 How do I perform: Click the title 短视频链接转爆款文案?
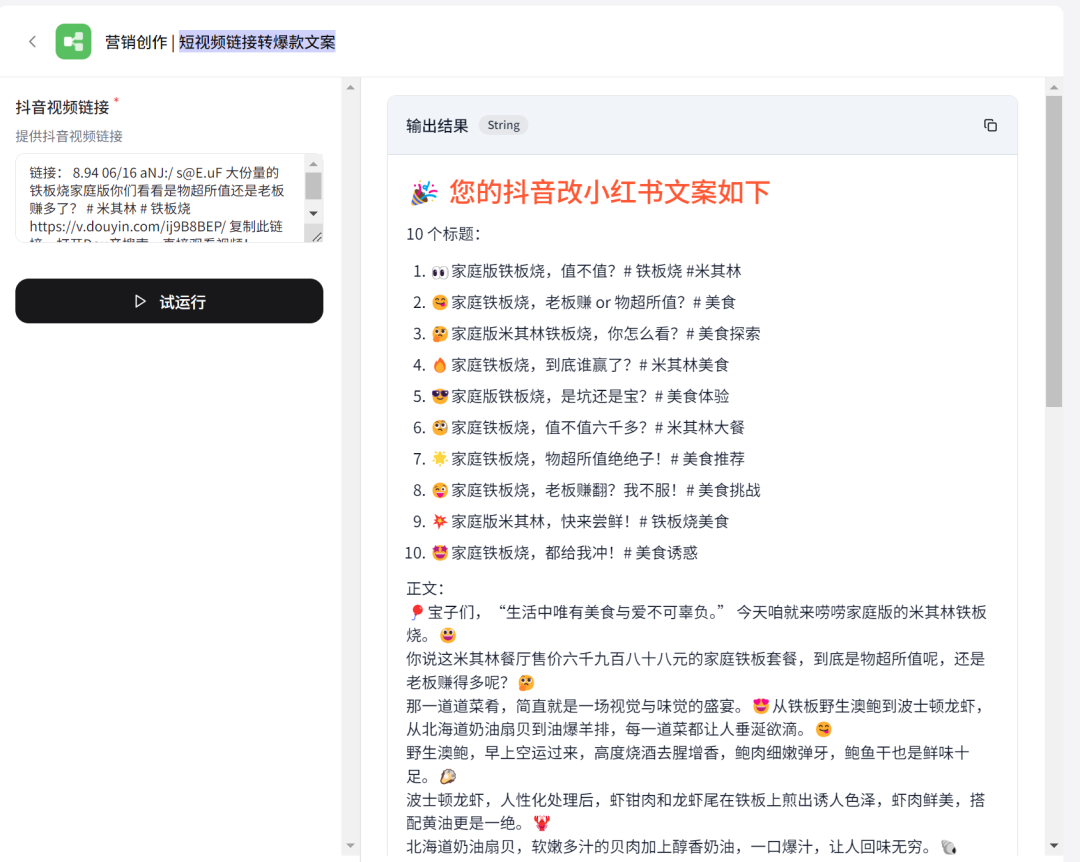click(257, 42)
